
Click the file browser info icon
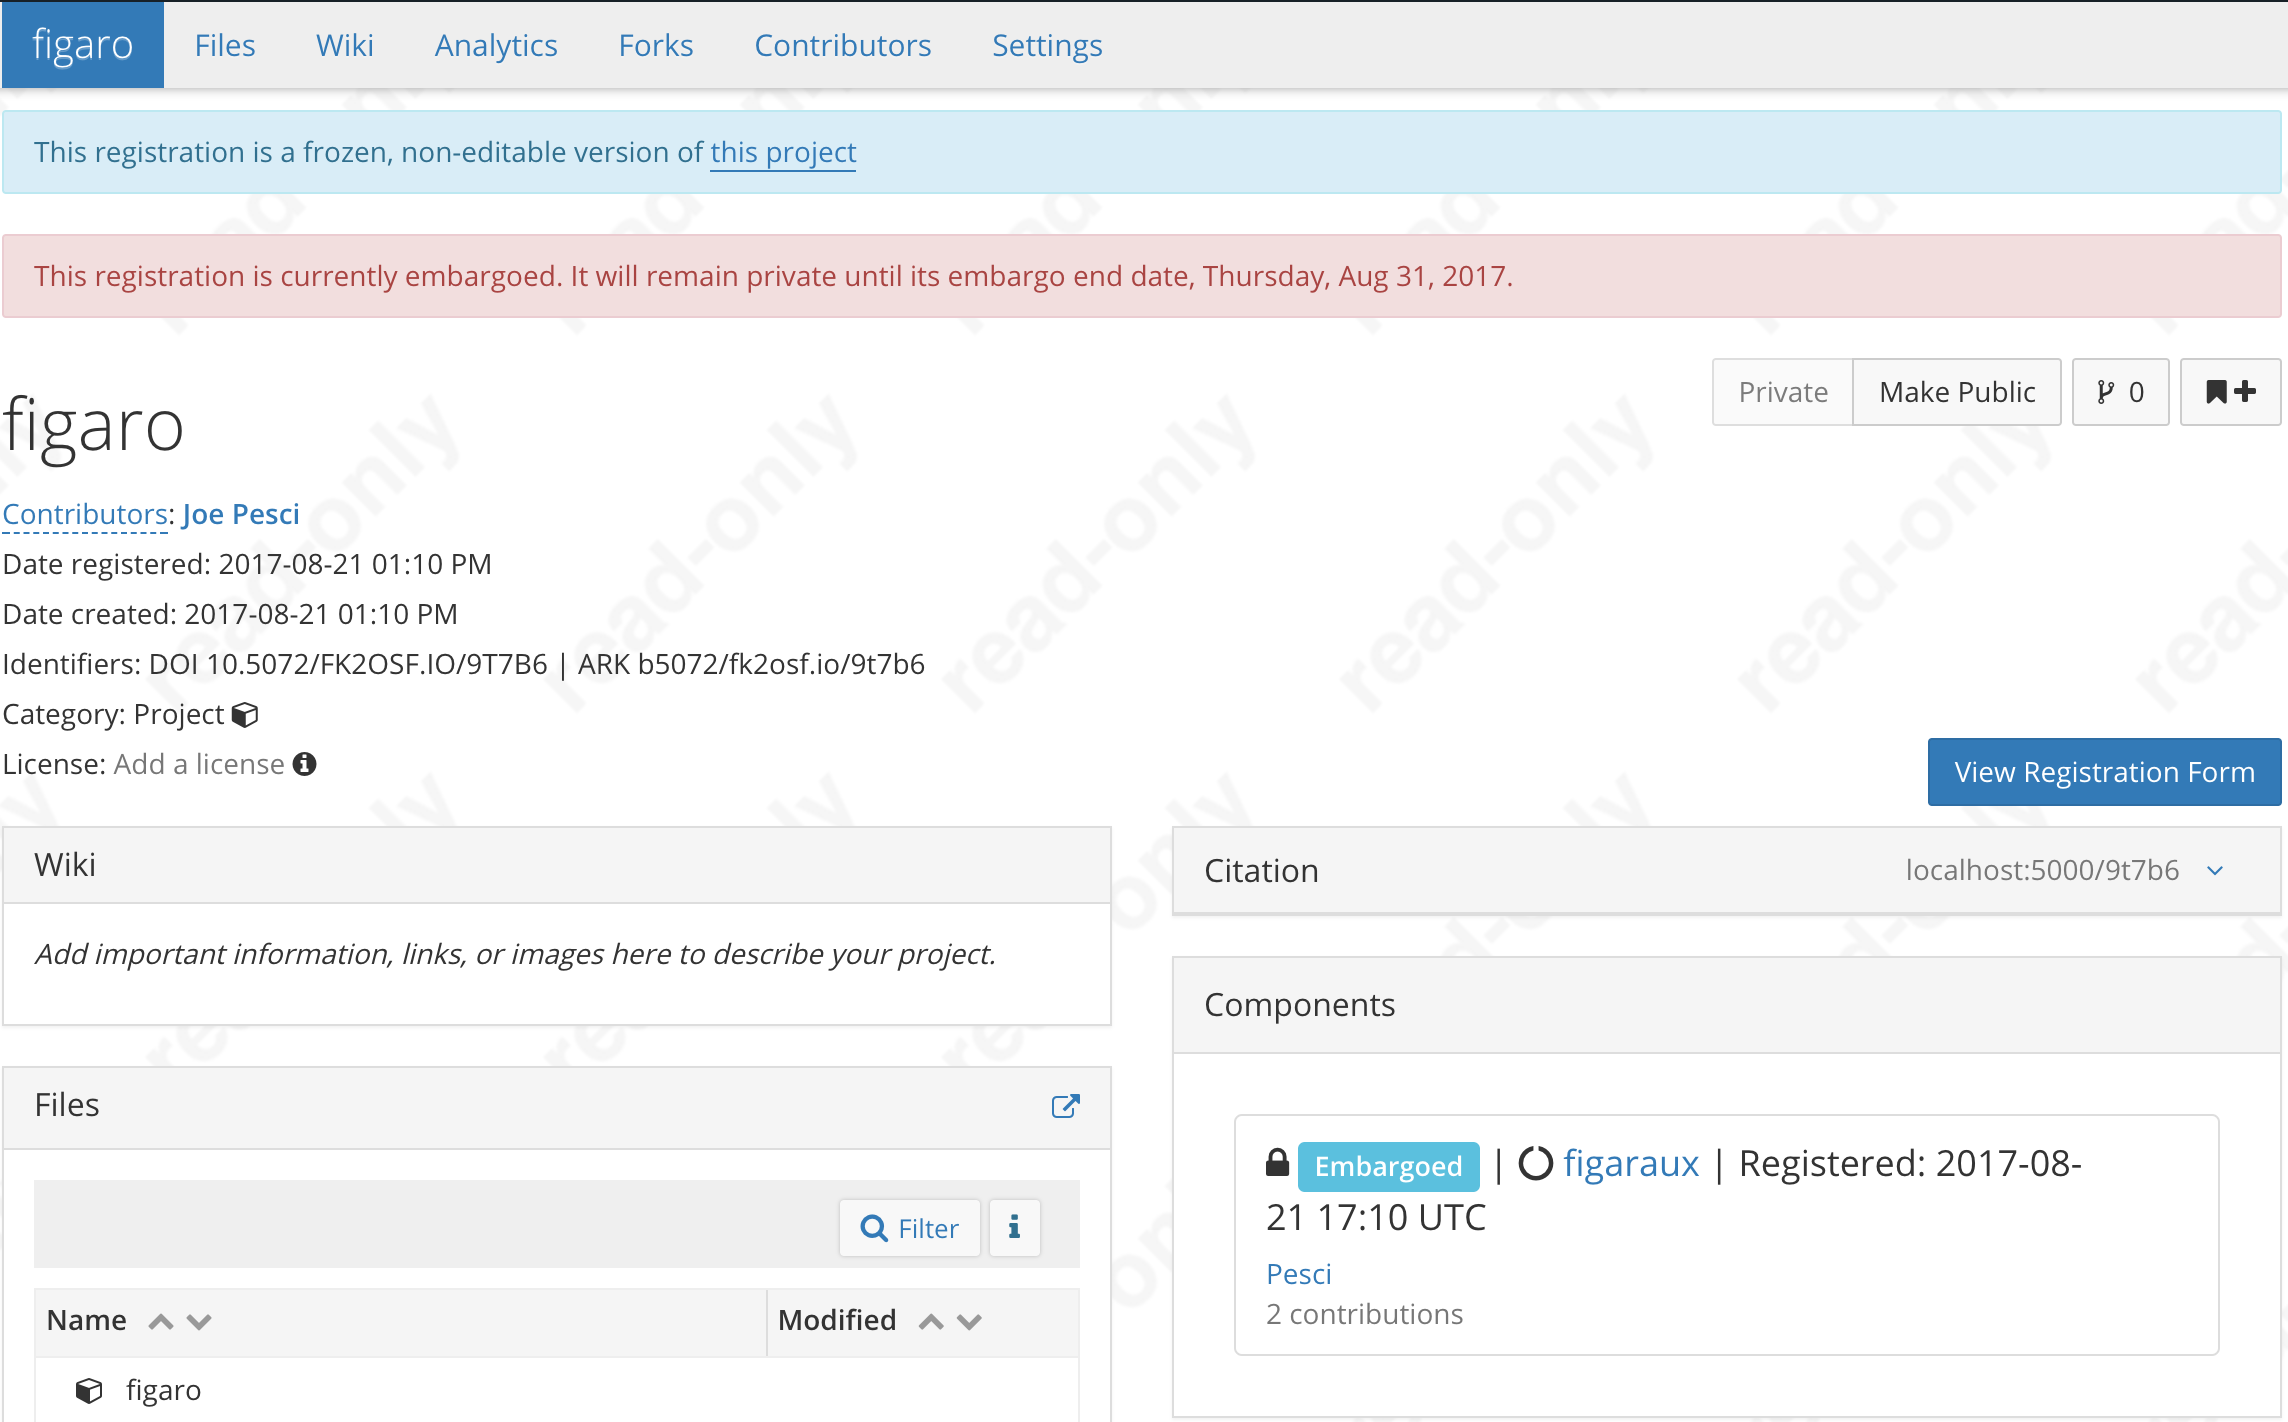(x=1014, y=1227)
